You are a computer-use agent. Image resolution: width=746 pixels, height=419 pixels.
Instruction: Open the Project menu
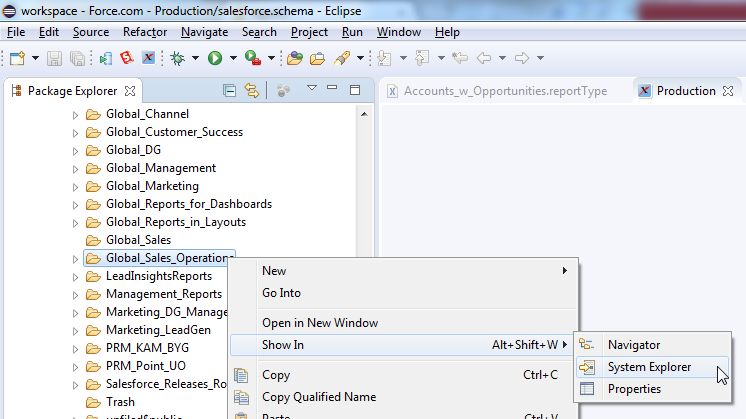click(x=309, y=32)
